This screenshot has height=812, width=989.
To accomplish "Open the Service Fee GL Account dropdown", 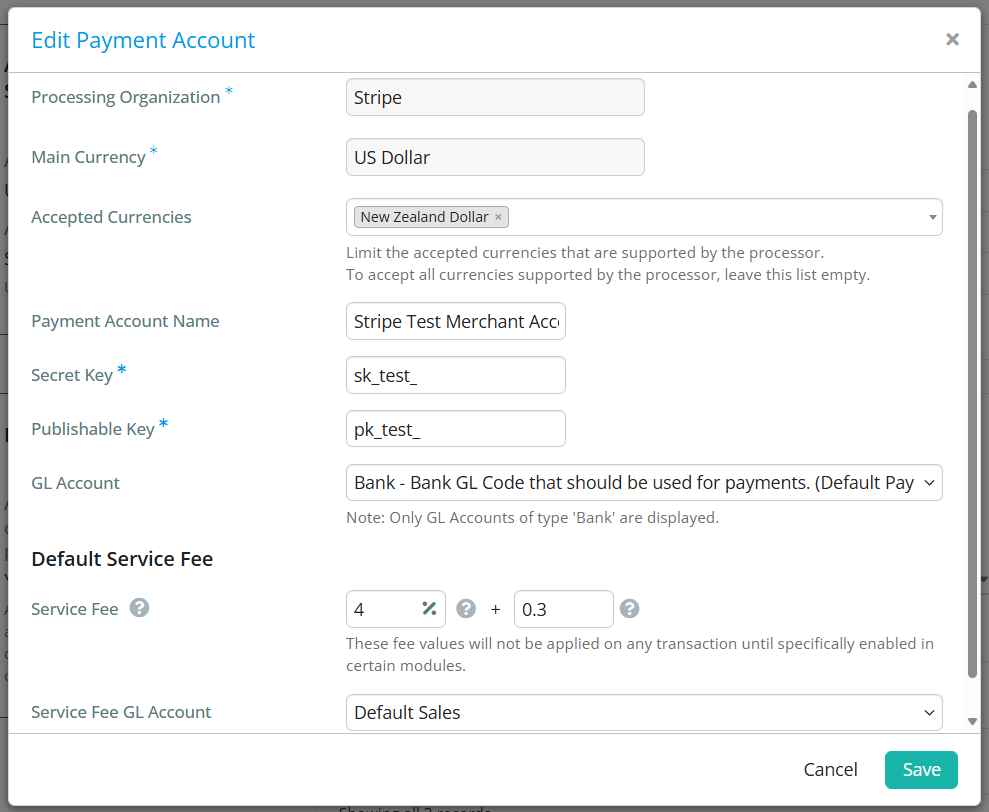I will pos(644,712).
